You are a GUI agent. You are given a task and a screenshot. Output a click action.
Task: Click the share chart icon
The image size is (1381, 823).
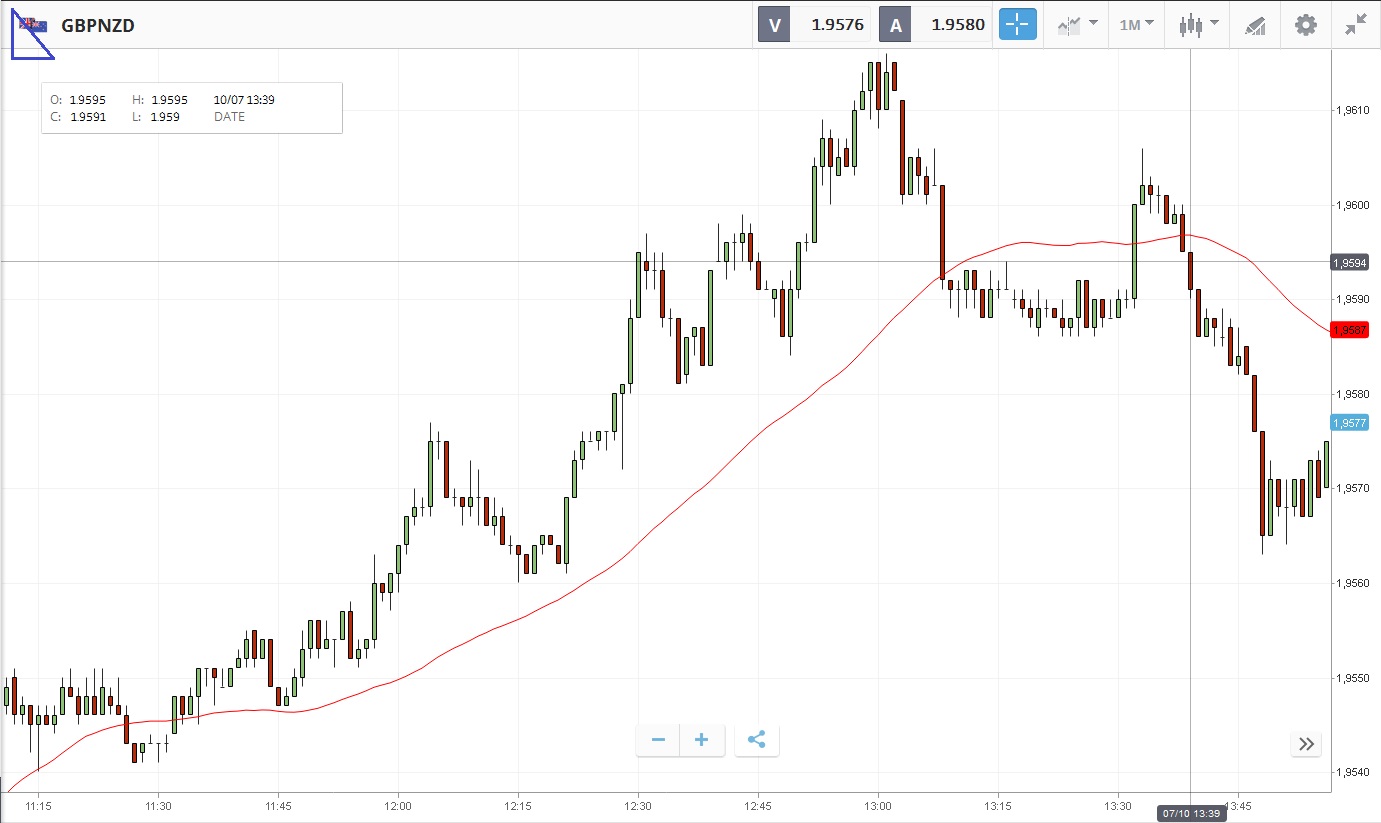757,740
